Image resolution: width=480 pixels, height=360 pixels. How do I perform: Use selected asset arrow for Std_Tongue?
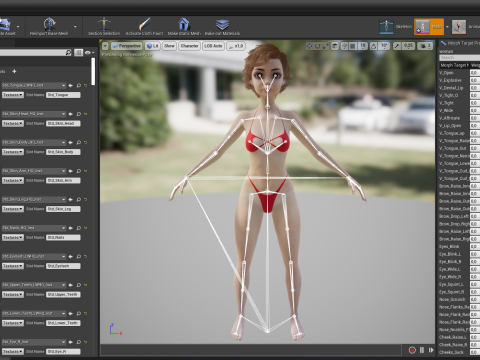(x=71, y=86)
